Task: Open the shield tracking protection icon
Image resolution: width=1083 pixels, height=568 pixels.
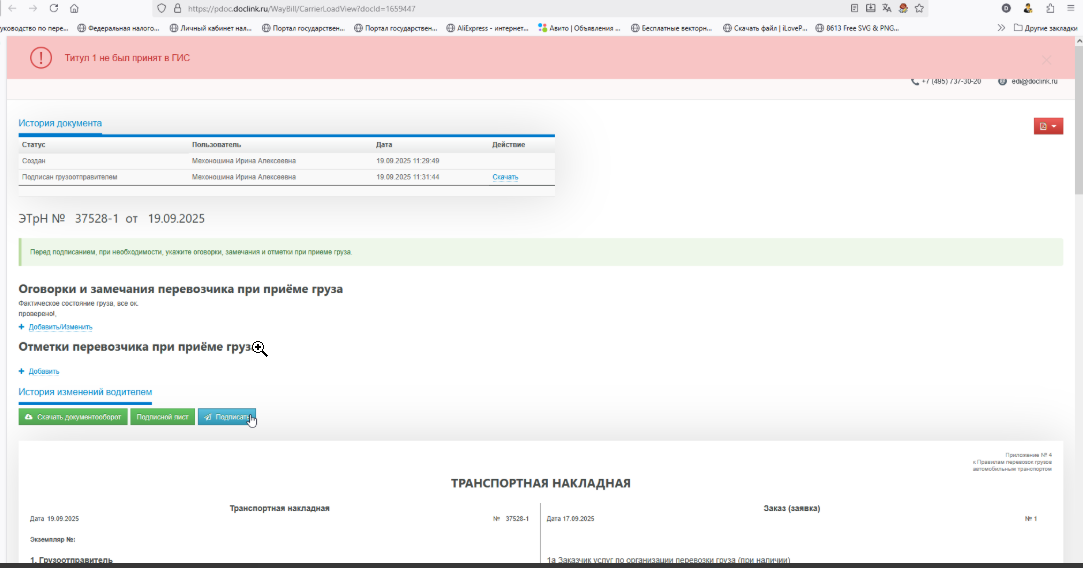Action: 162,8
